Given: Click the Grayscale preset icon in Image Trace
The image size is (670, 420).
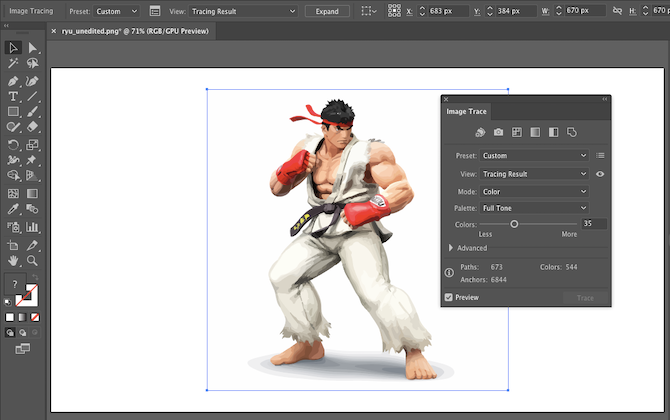Looking at the screenshot, I should click(535, 132).
